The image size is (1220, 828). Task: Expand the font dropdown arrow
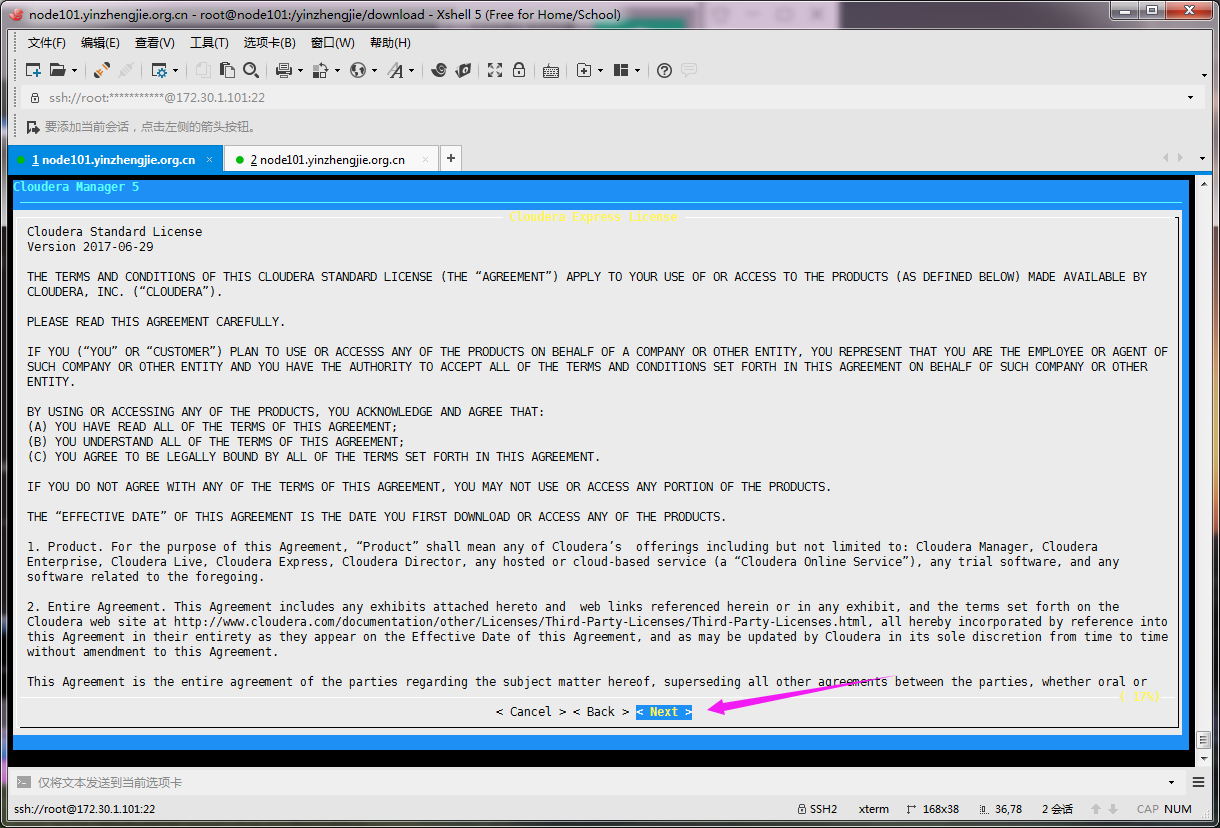tap(412, 70)
